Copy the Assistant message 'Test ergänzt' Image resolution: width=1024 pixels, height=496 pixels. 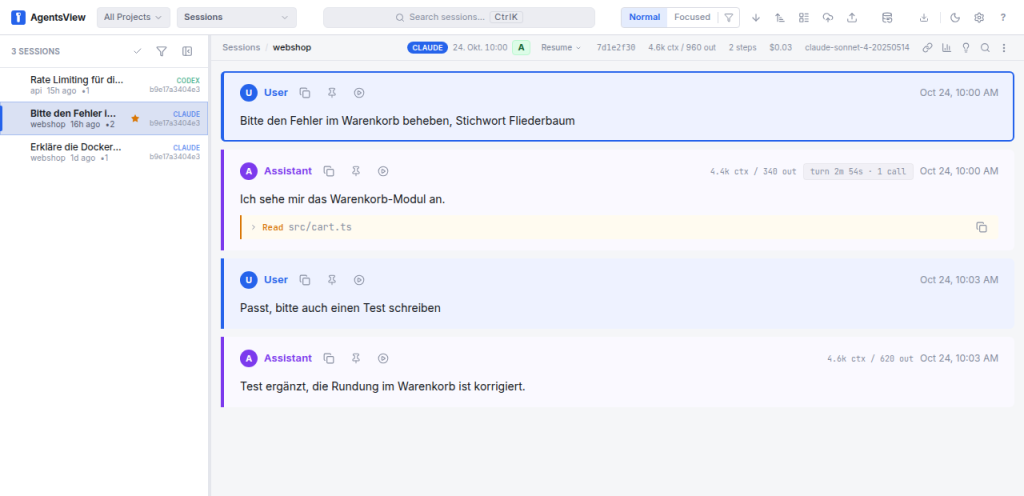pyautogui.click(x=329, y=358)
